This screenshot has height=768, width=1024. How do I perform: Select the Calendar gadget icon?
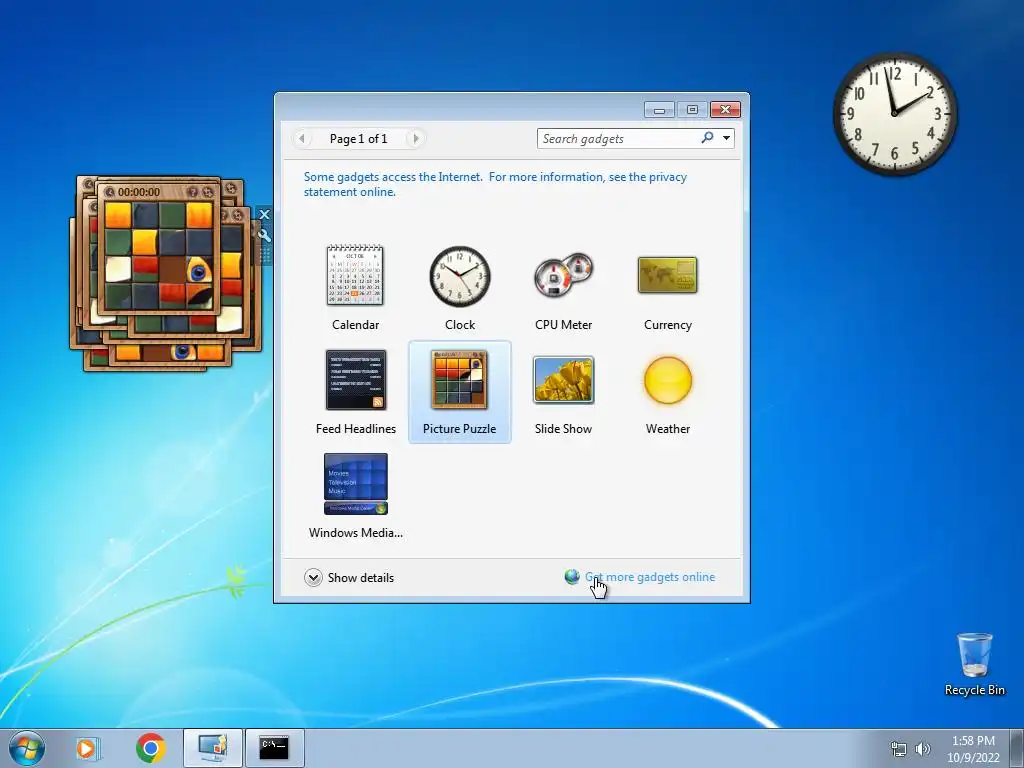click(x=355, y=276)
